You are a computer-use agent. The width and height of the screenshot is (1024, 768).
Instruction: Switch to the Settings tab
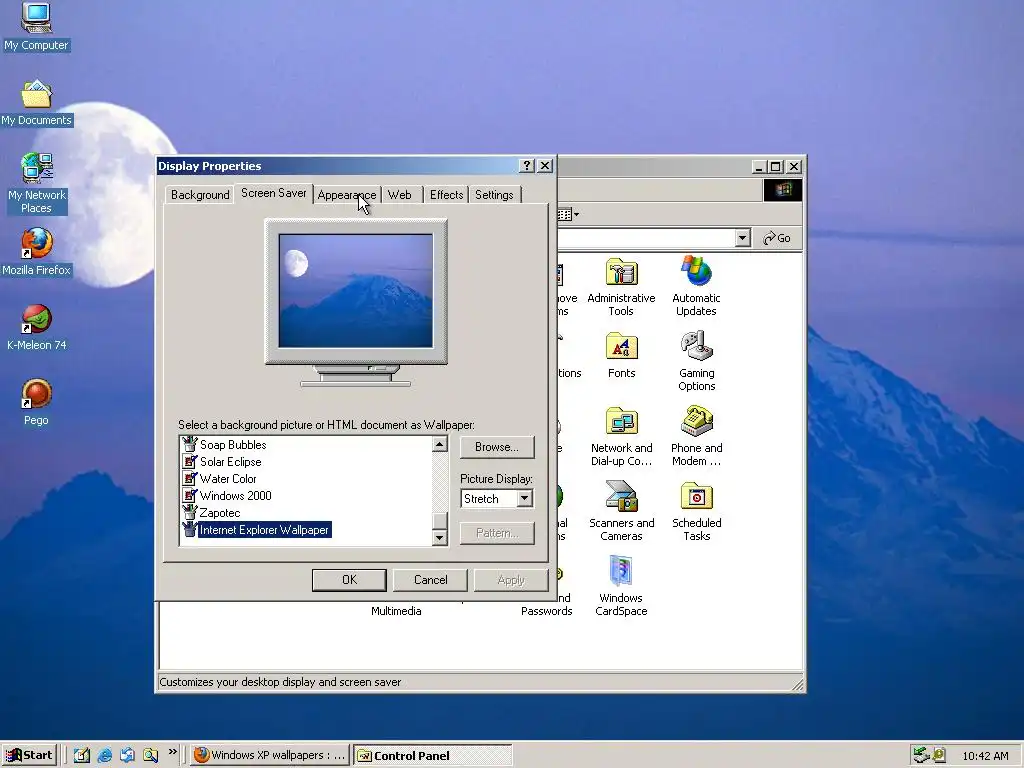point(494,195)
